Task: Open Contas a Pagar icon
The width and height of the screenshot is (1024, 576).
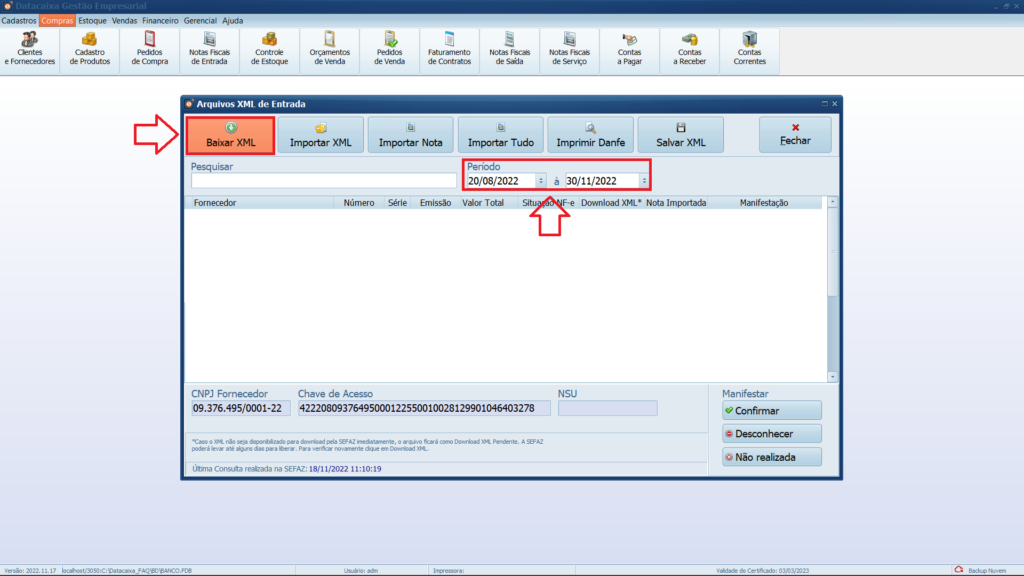Action: coord(630,49)
